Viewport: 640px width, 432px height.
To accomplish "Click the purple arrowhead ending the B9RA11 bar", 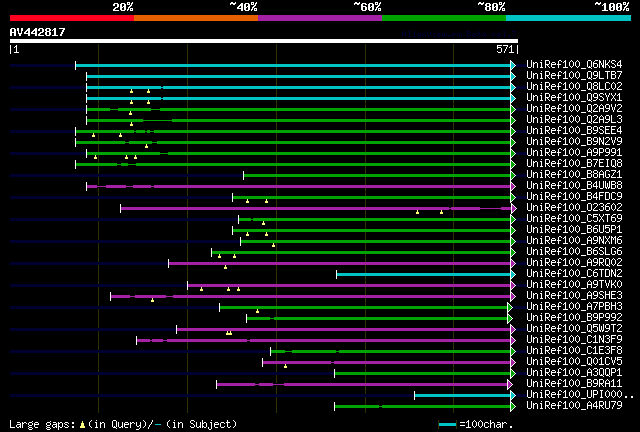I will pyautogui.click(x=510, y=384).
